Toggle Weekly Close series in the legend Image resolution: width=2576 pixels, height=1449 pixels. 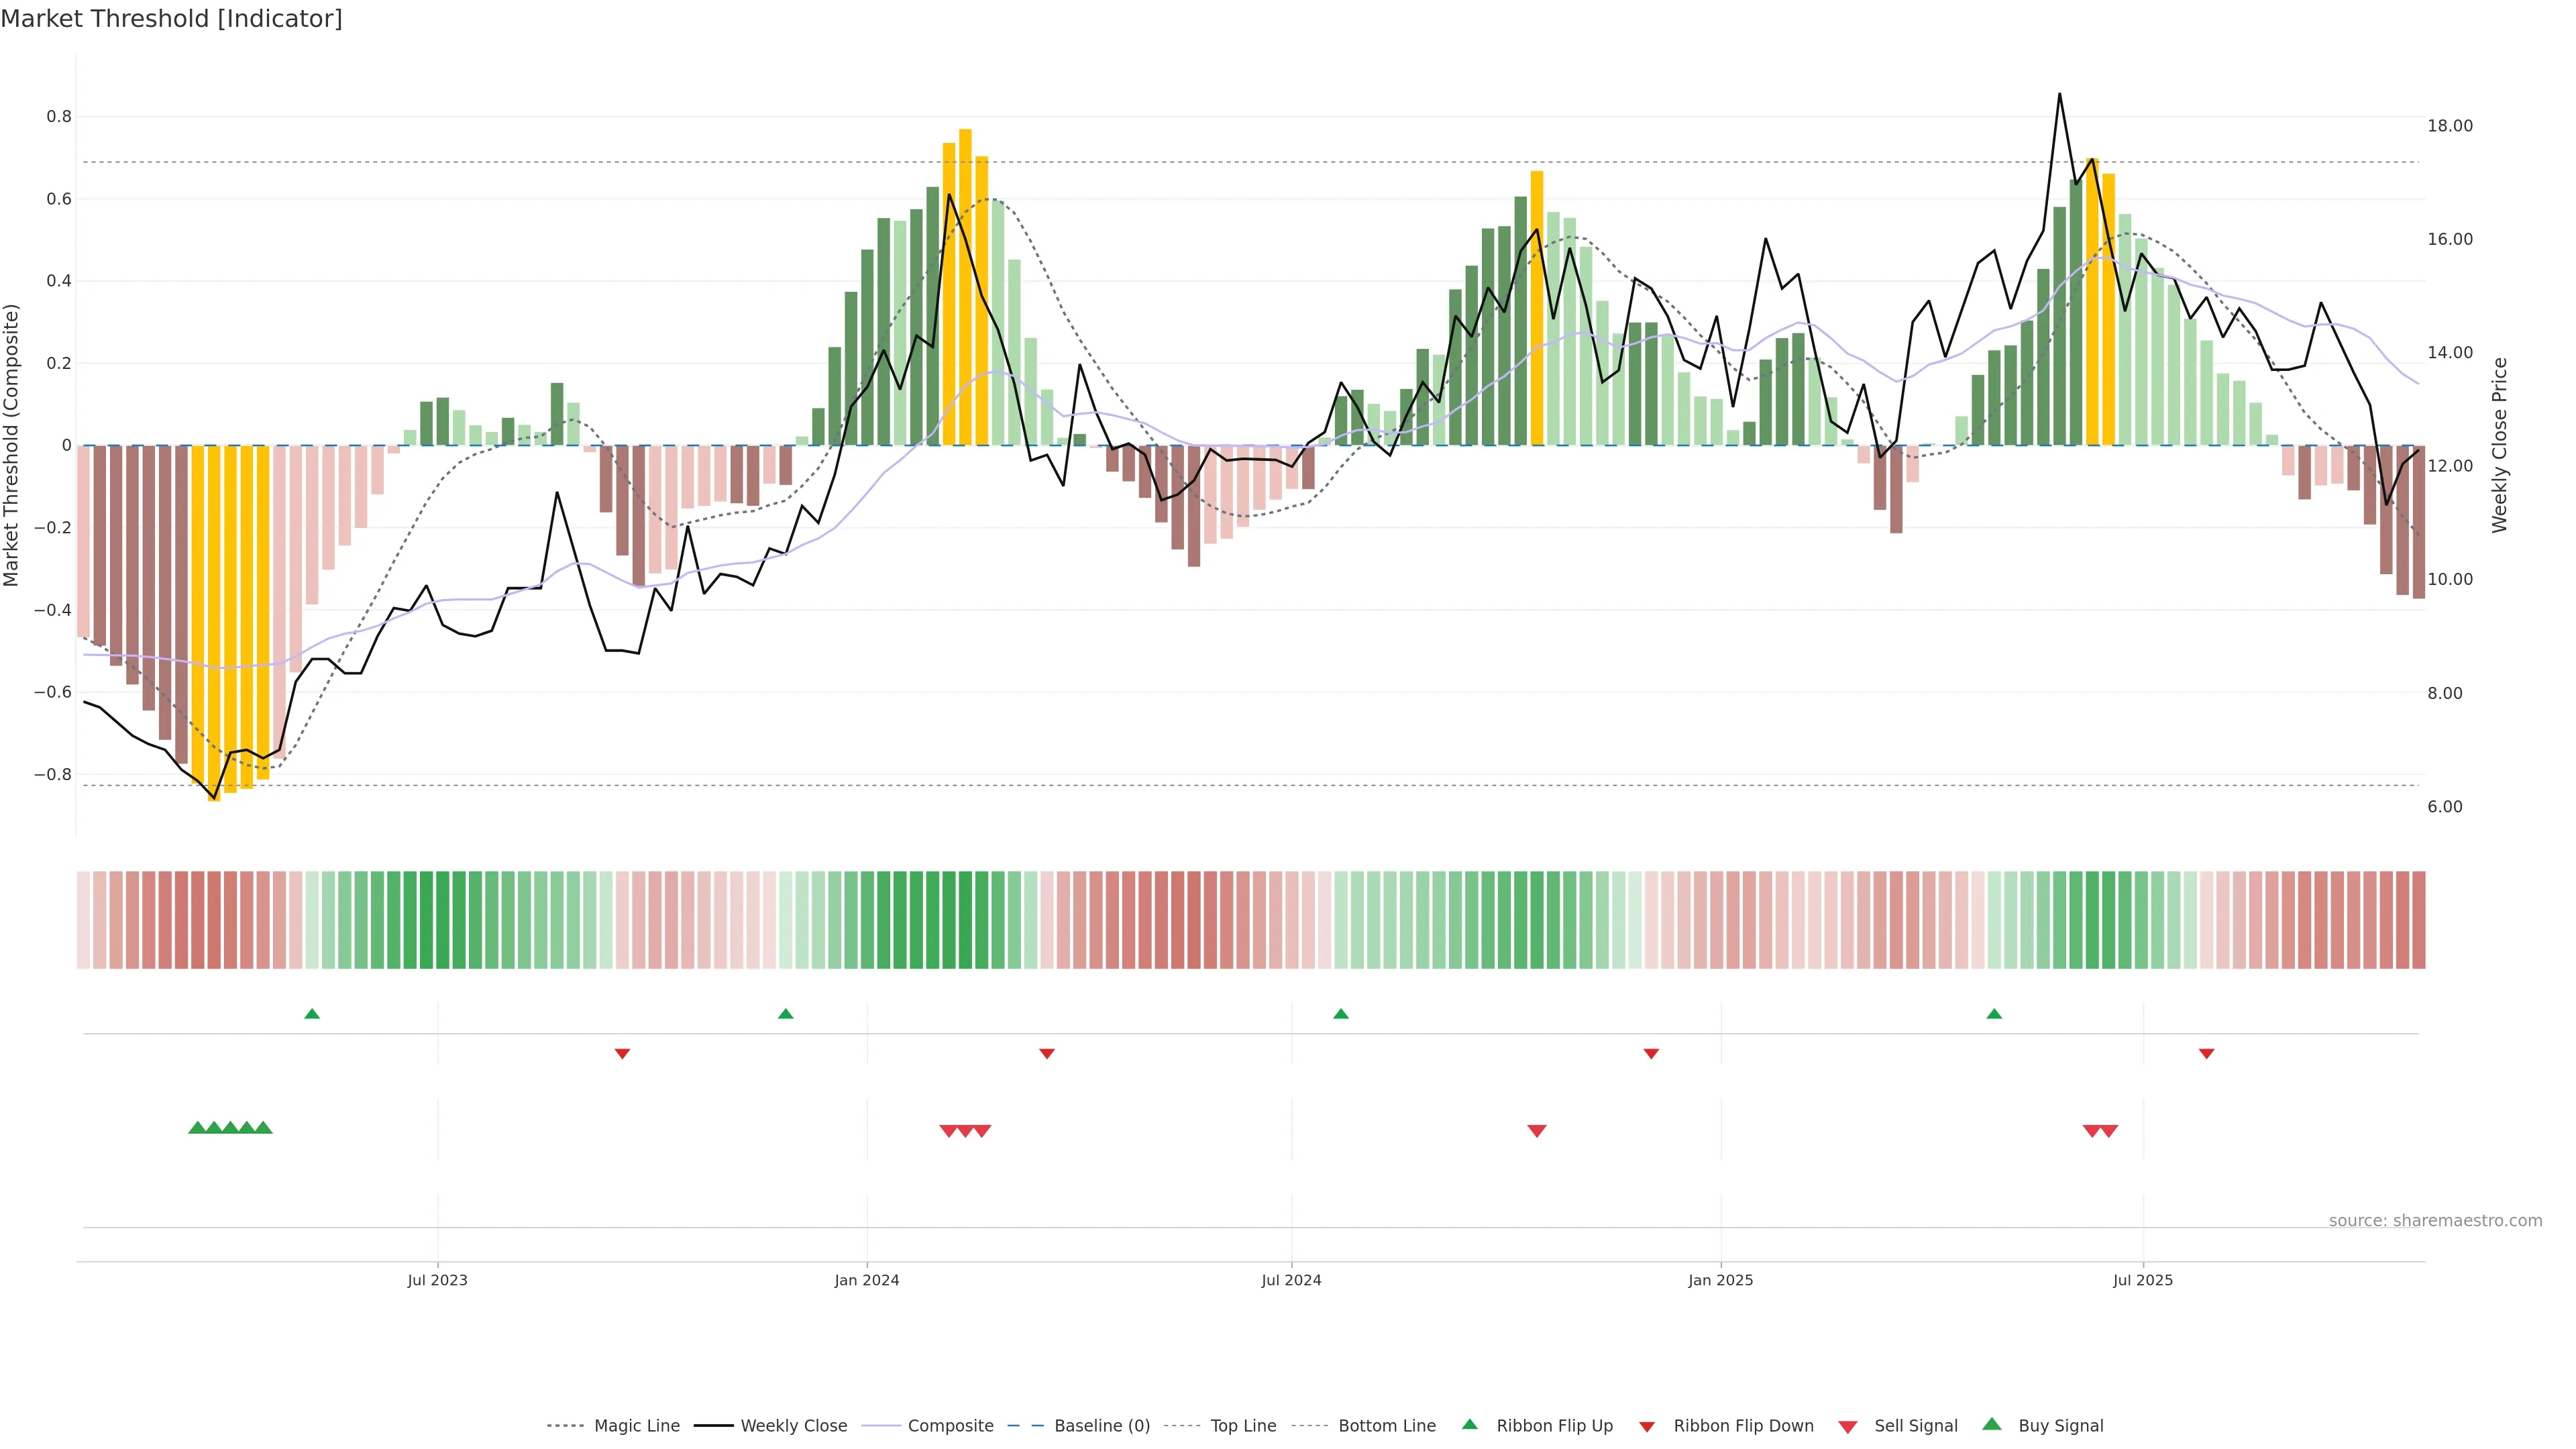coord(793,1426)
